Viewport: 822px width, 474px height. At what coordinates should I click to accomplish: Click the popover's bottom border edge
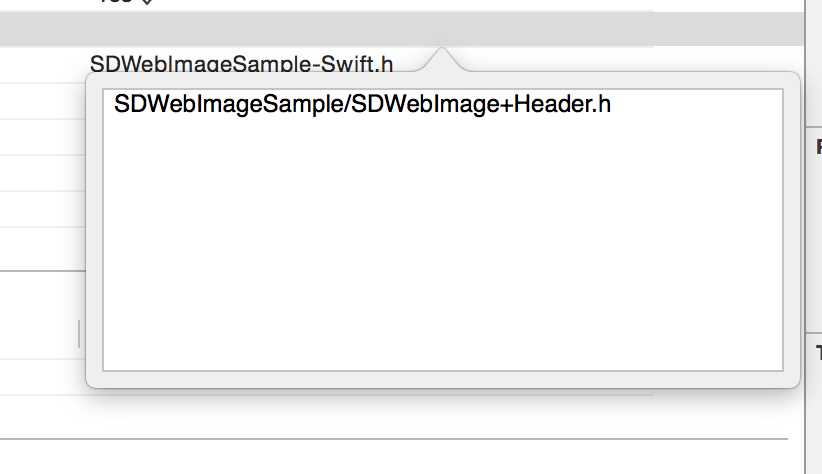click(x=442, y=386)
